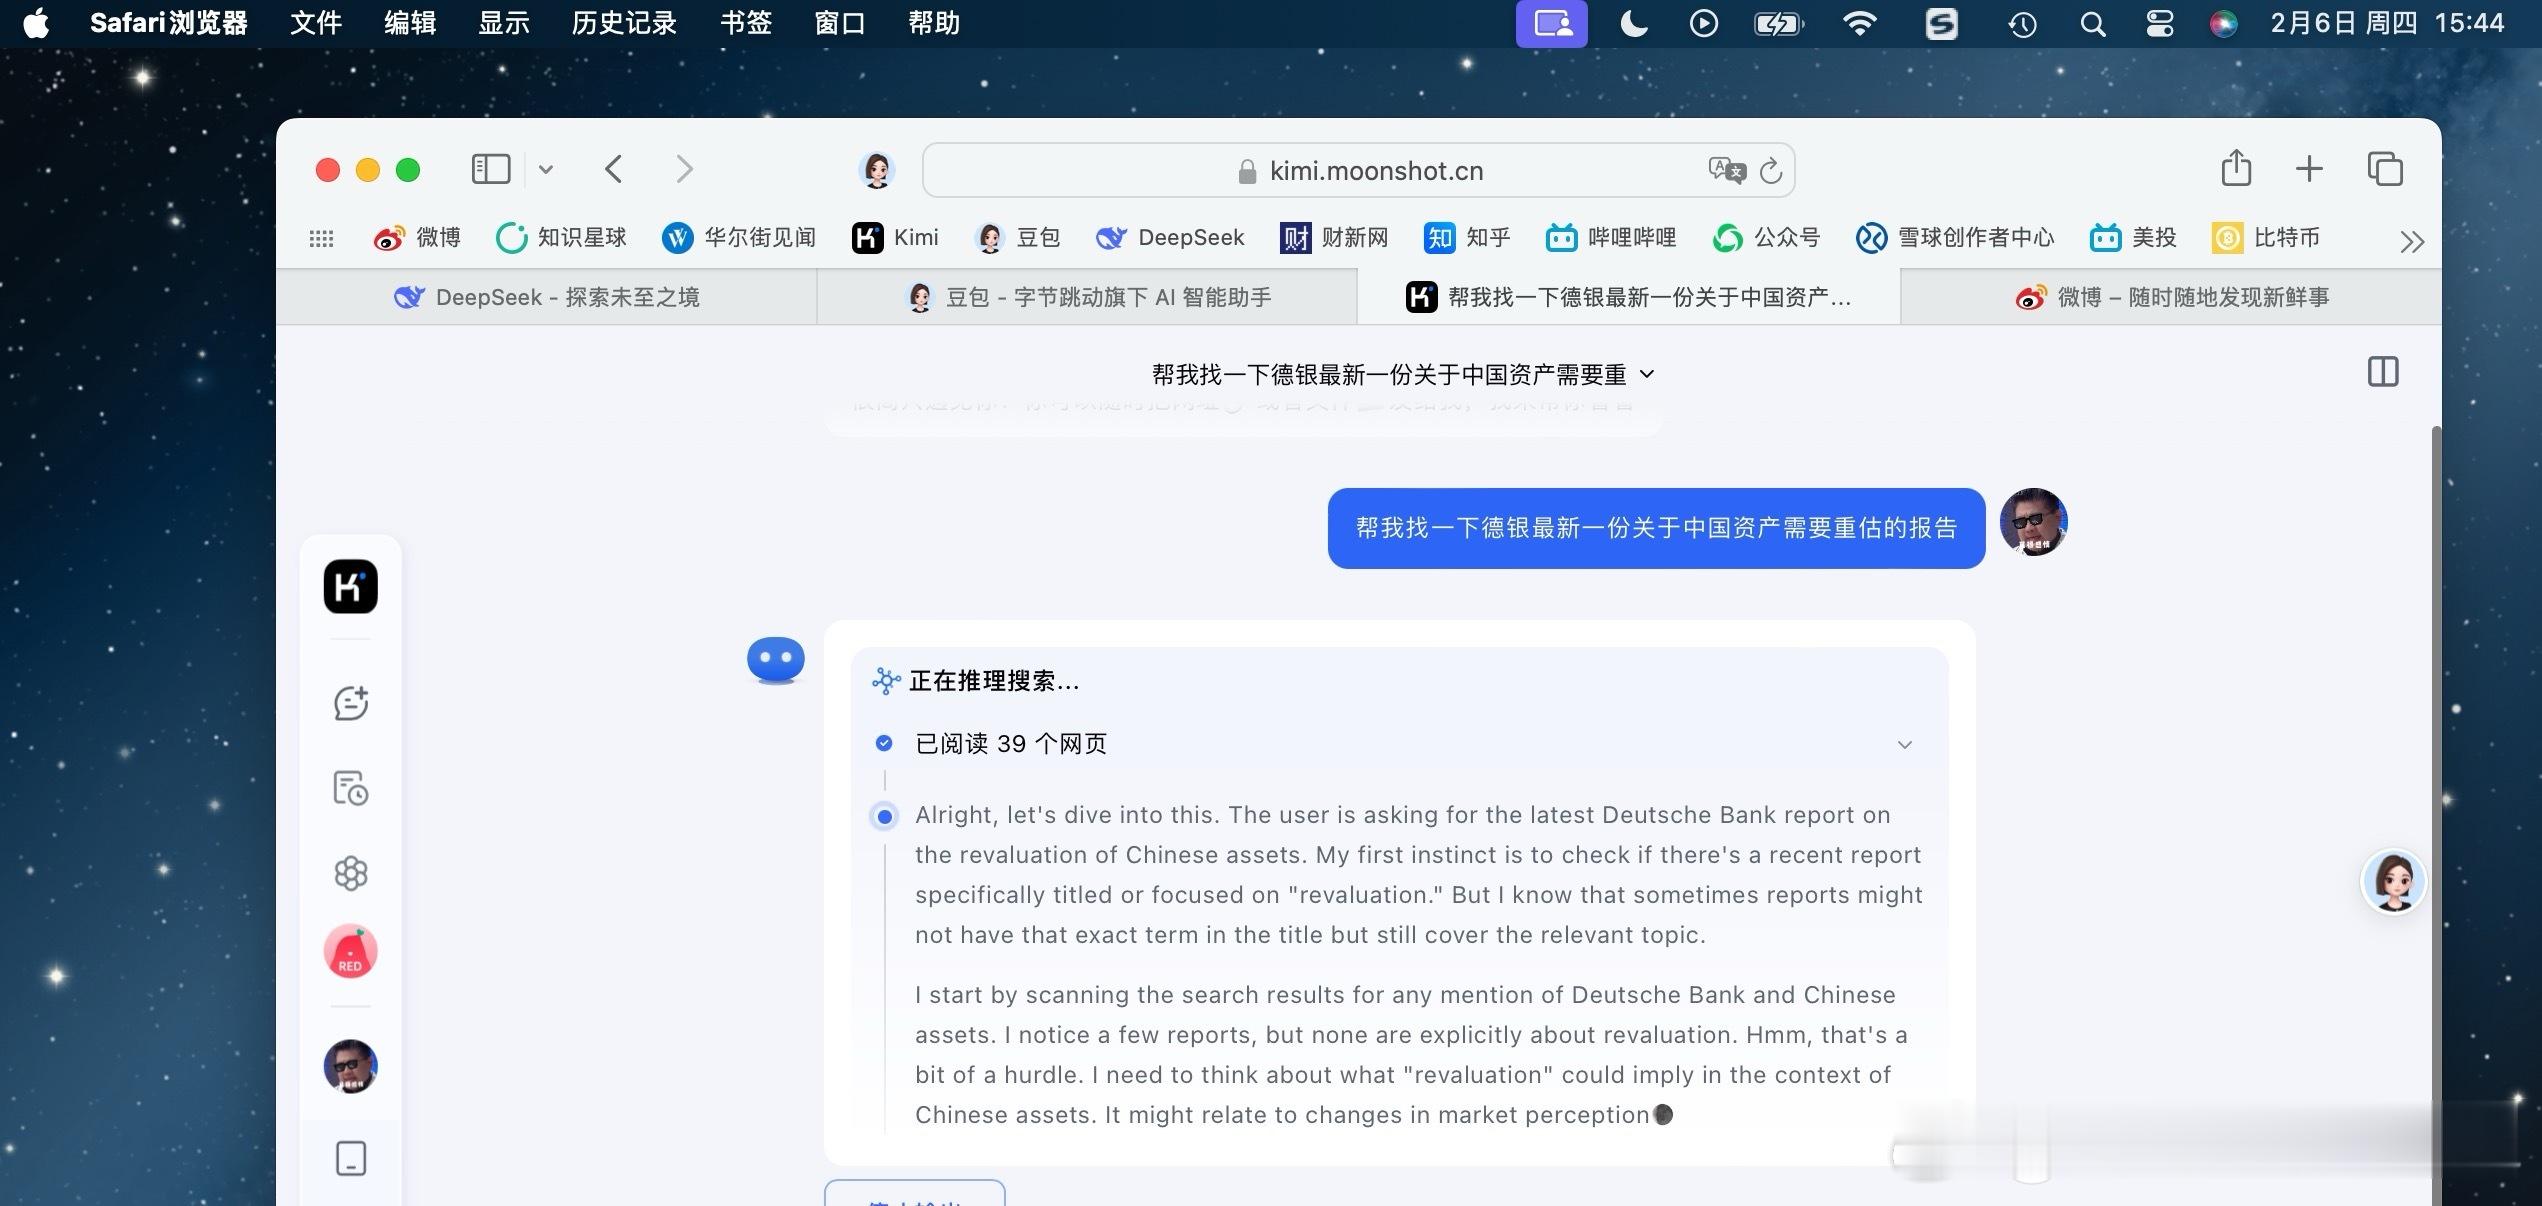Open chat history icon in Kimi sidebar

point(351,788)
